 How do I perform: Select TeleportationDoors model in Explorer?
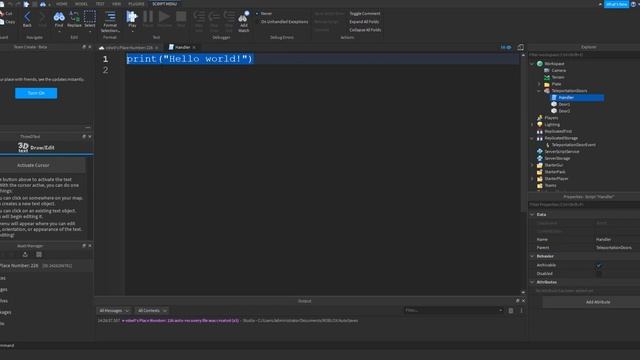[x=569, y=91]
